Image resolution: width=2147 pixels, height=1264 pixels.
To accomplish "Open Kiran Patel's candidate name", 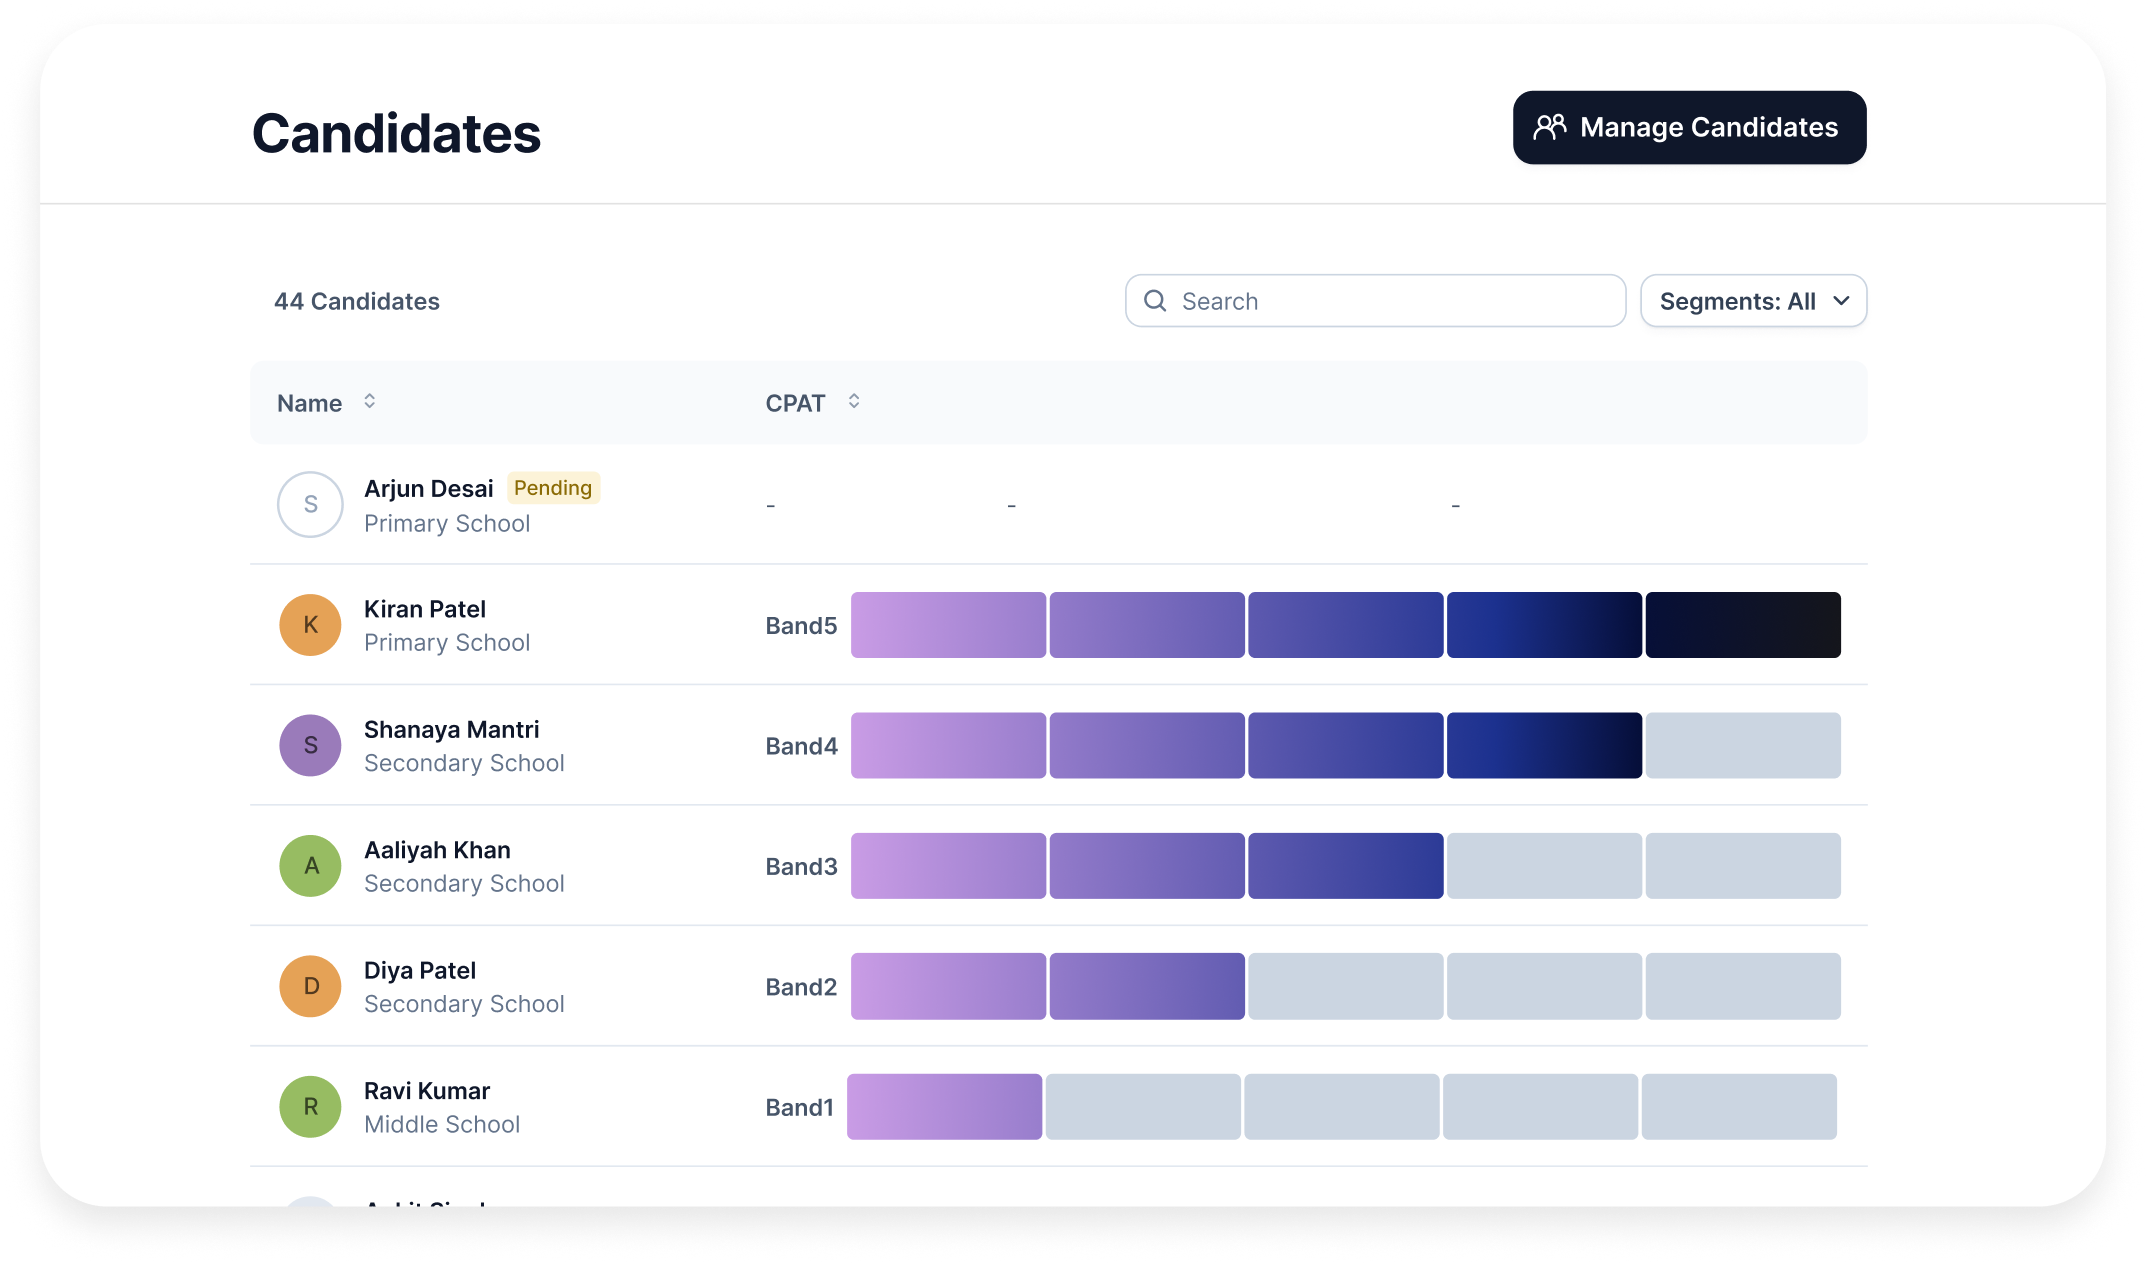I will coord(424,608).
